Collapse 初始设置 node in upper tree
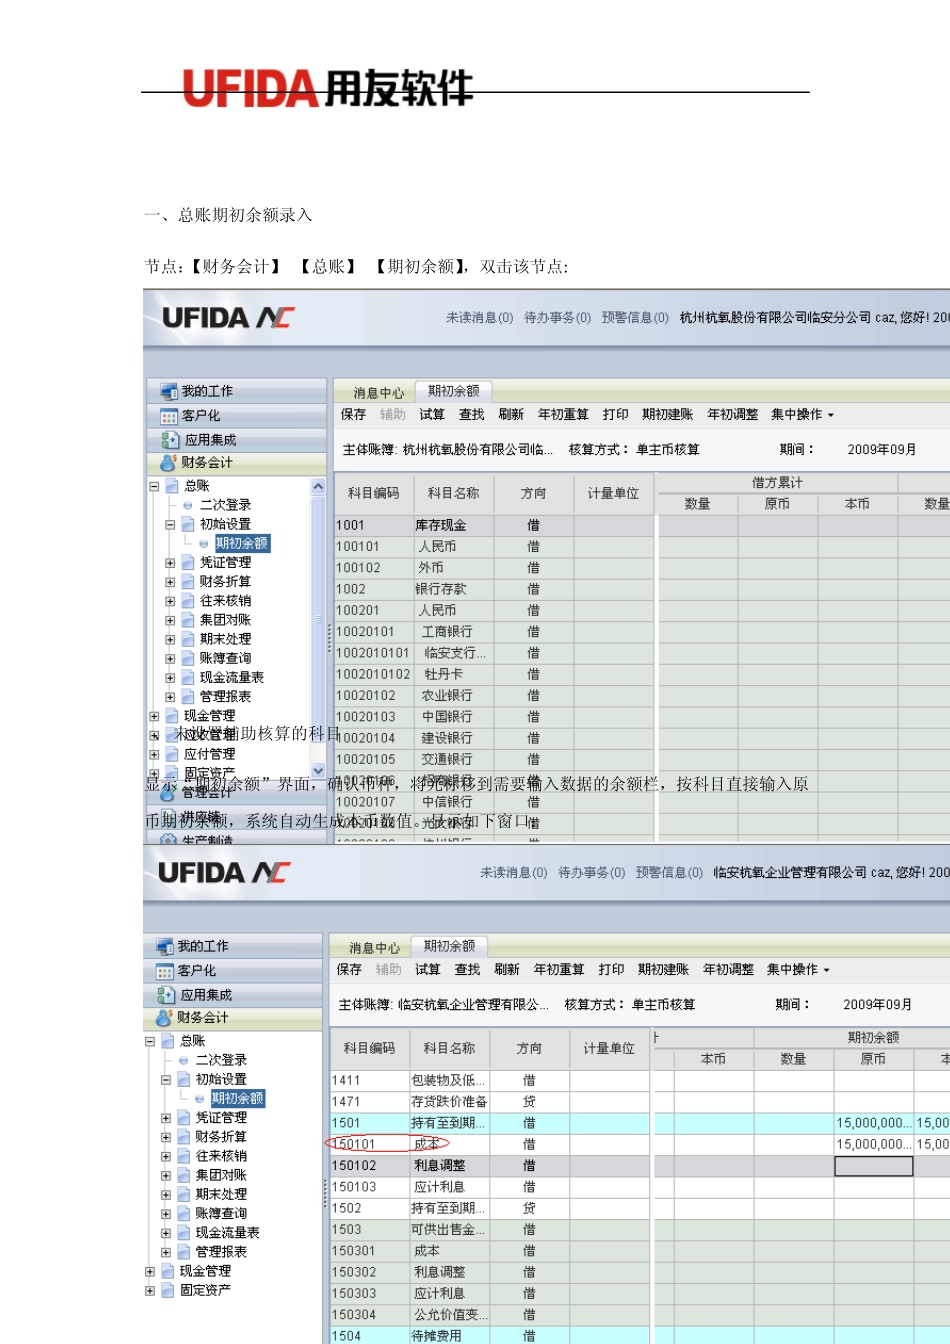 coord(170,525)
